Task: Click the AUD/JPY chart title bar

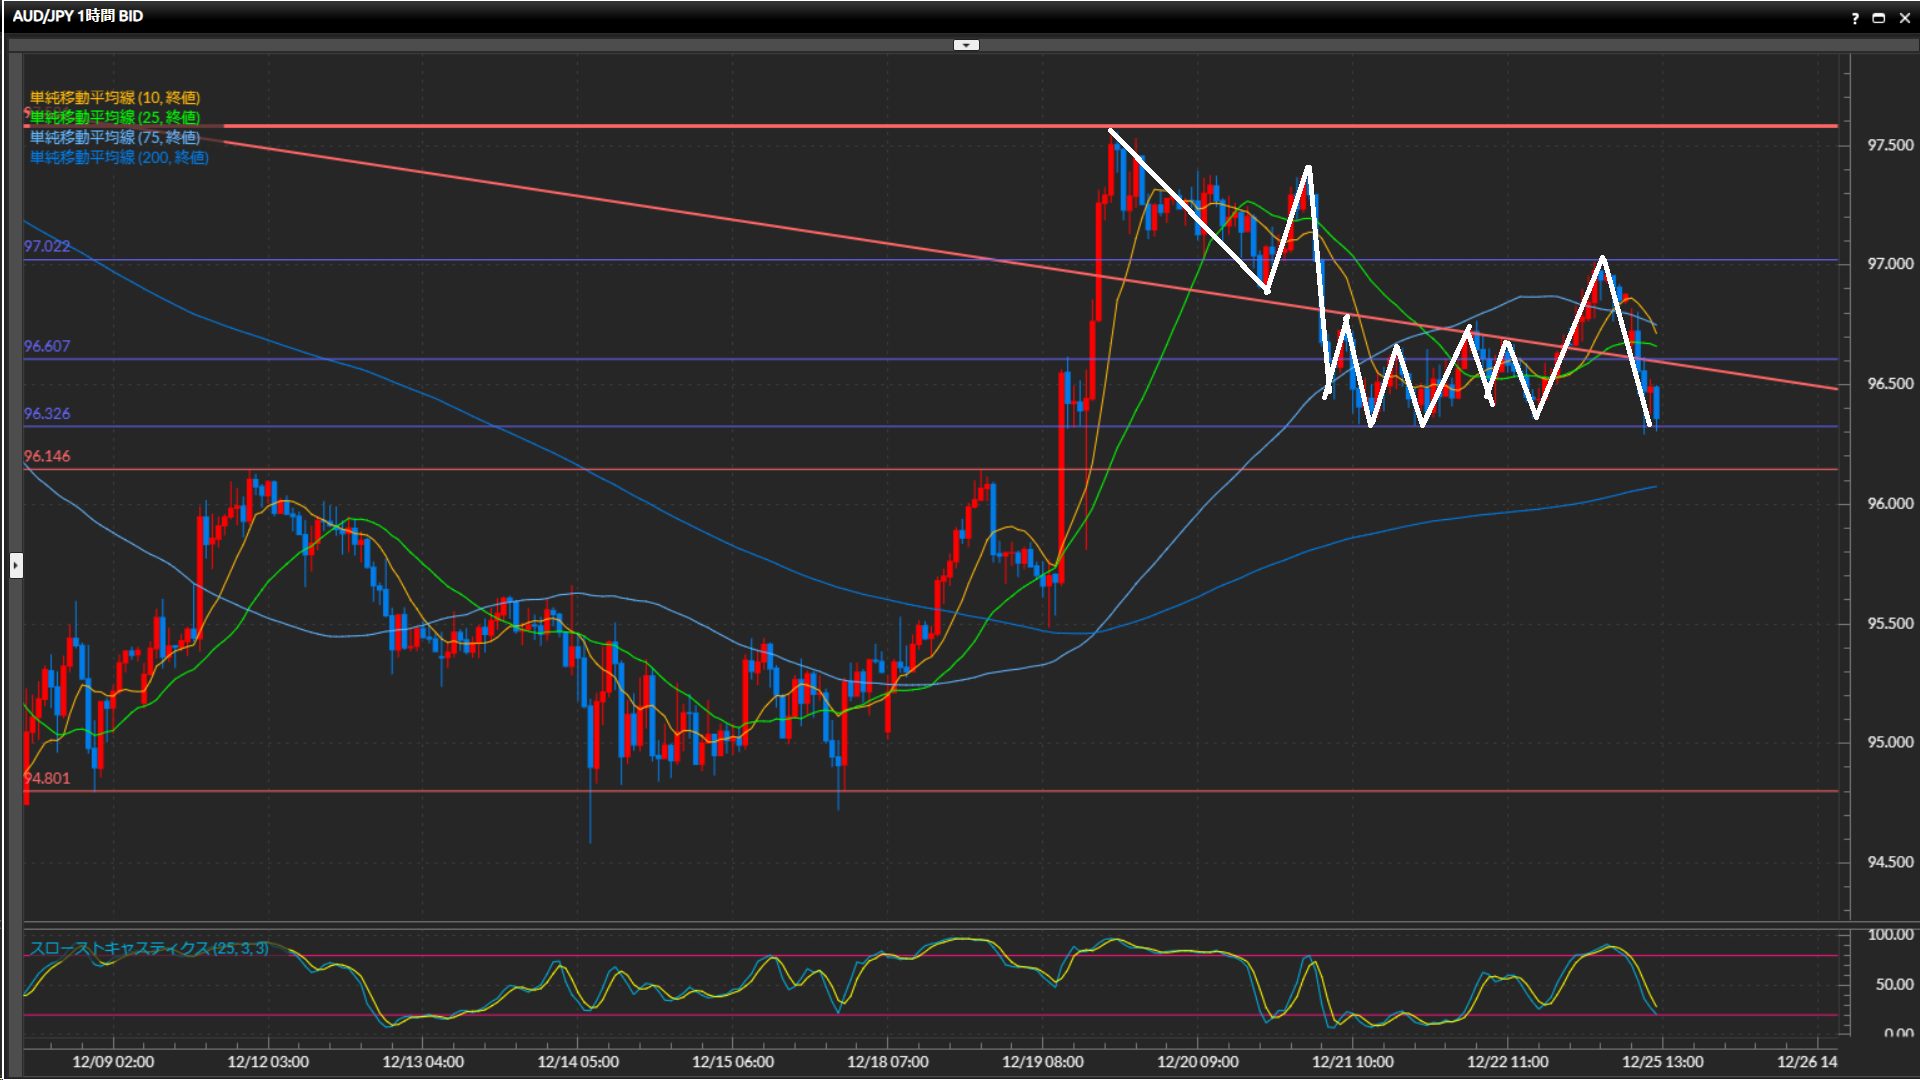Action: tap(78, 16)
